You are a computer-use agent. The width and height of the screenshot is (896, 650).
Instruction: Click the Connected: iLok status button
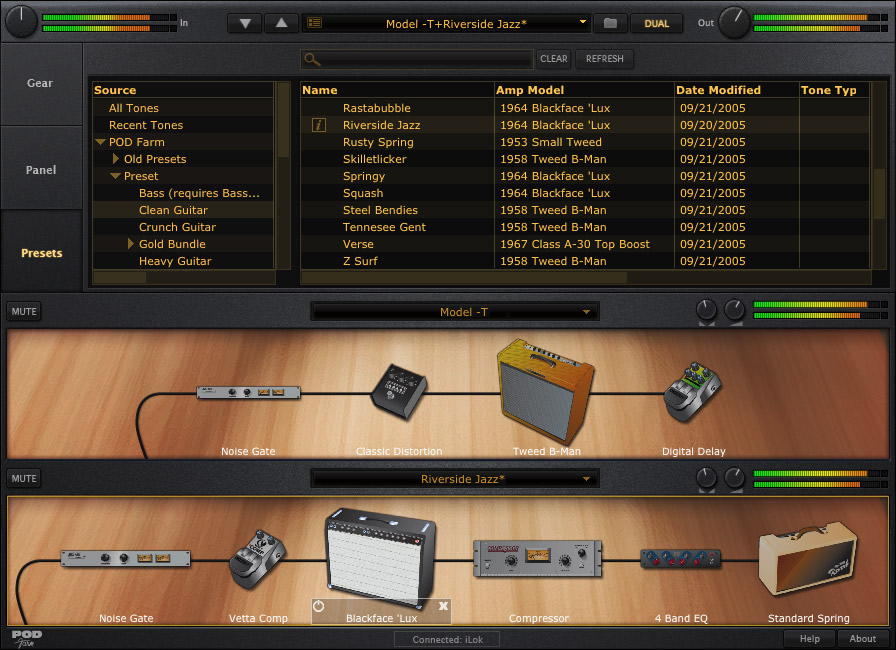(x=447, y=639)
